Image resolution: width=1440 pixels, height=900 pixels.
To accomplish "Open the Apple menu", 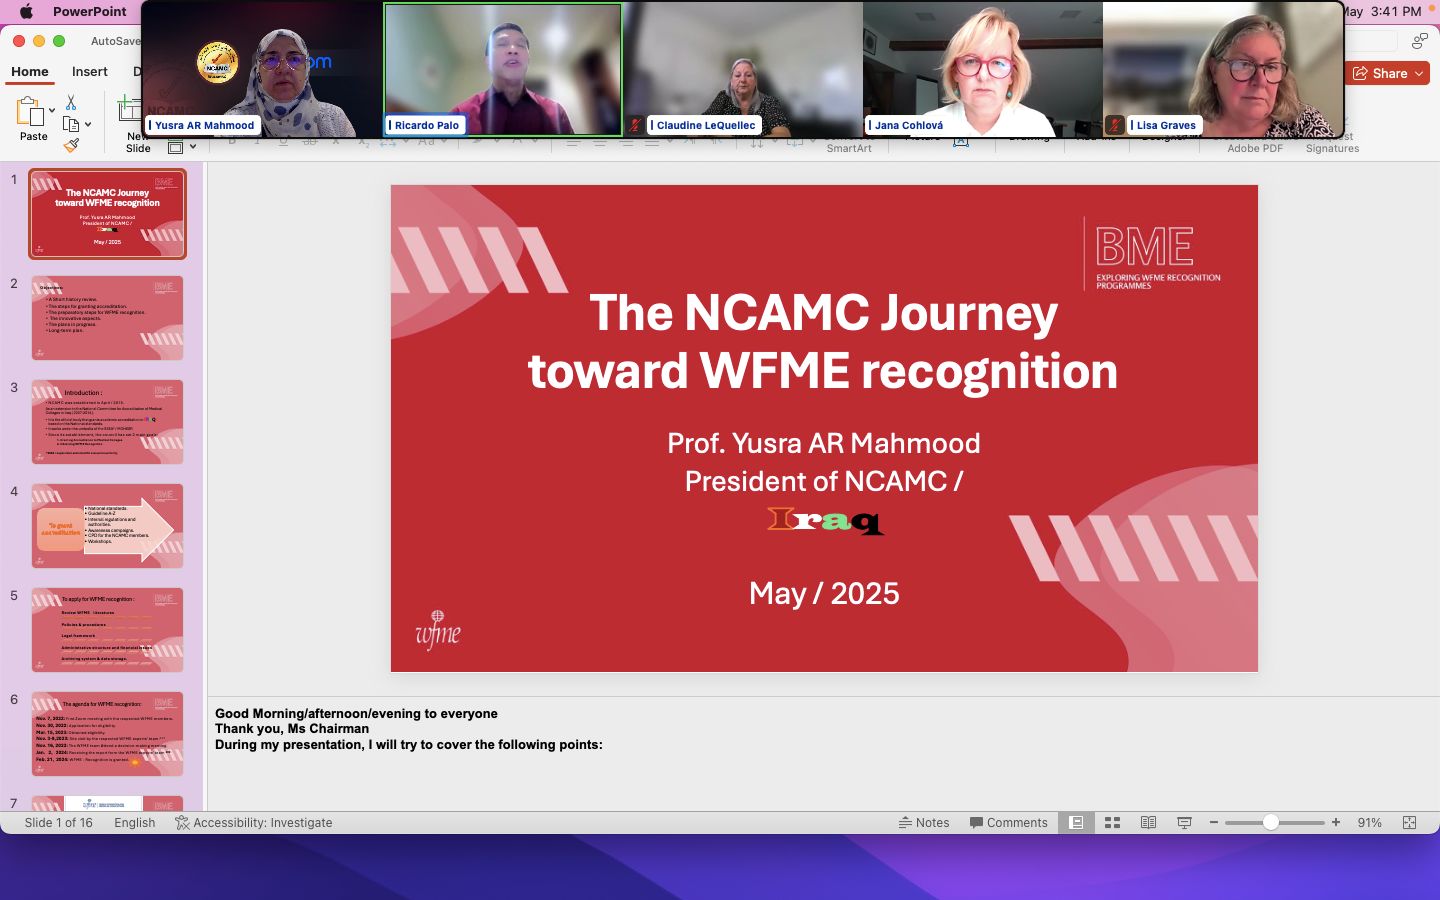I will pos(26,11).
